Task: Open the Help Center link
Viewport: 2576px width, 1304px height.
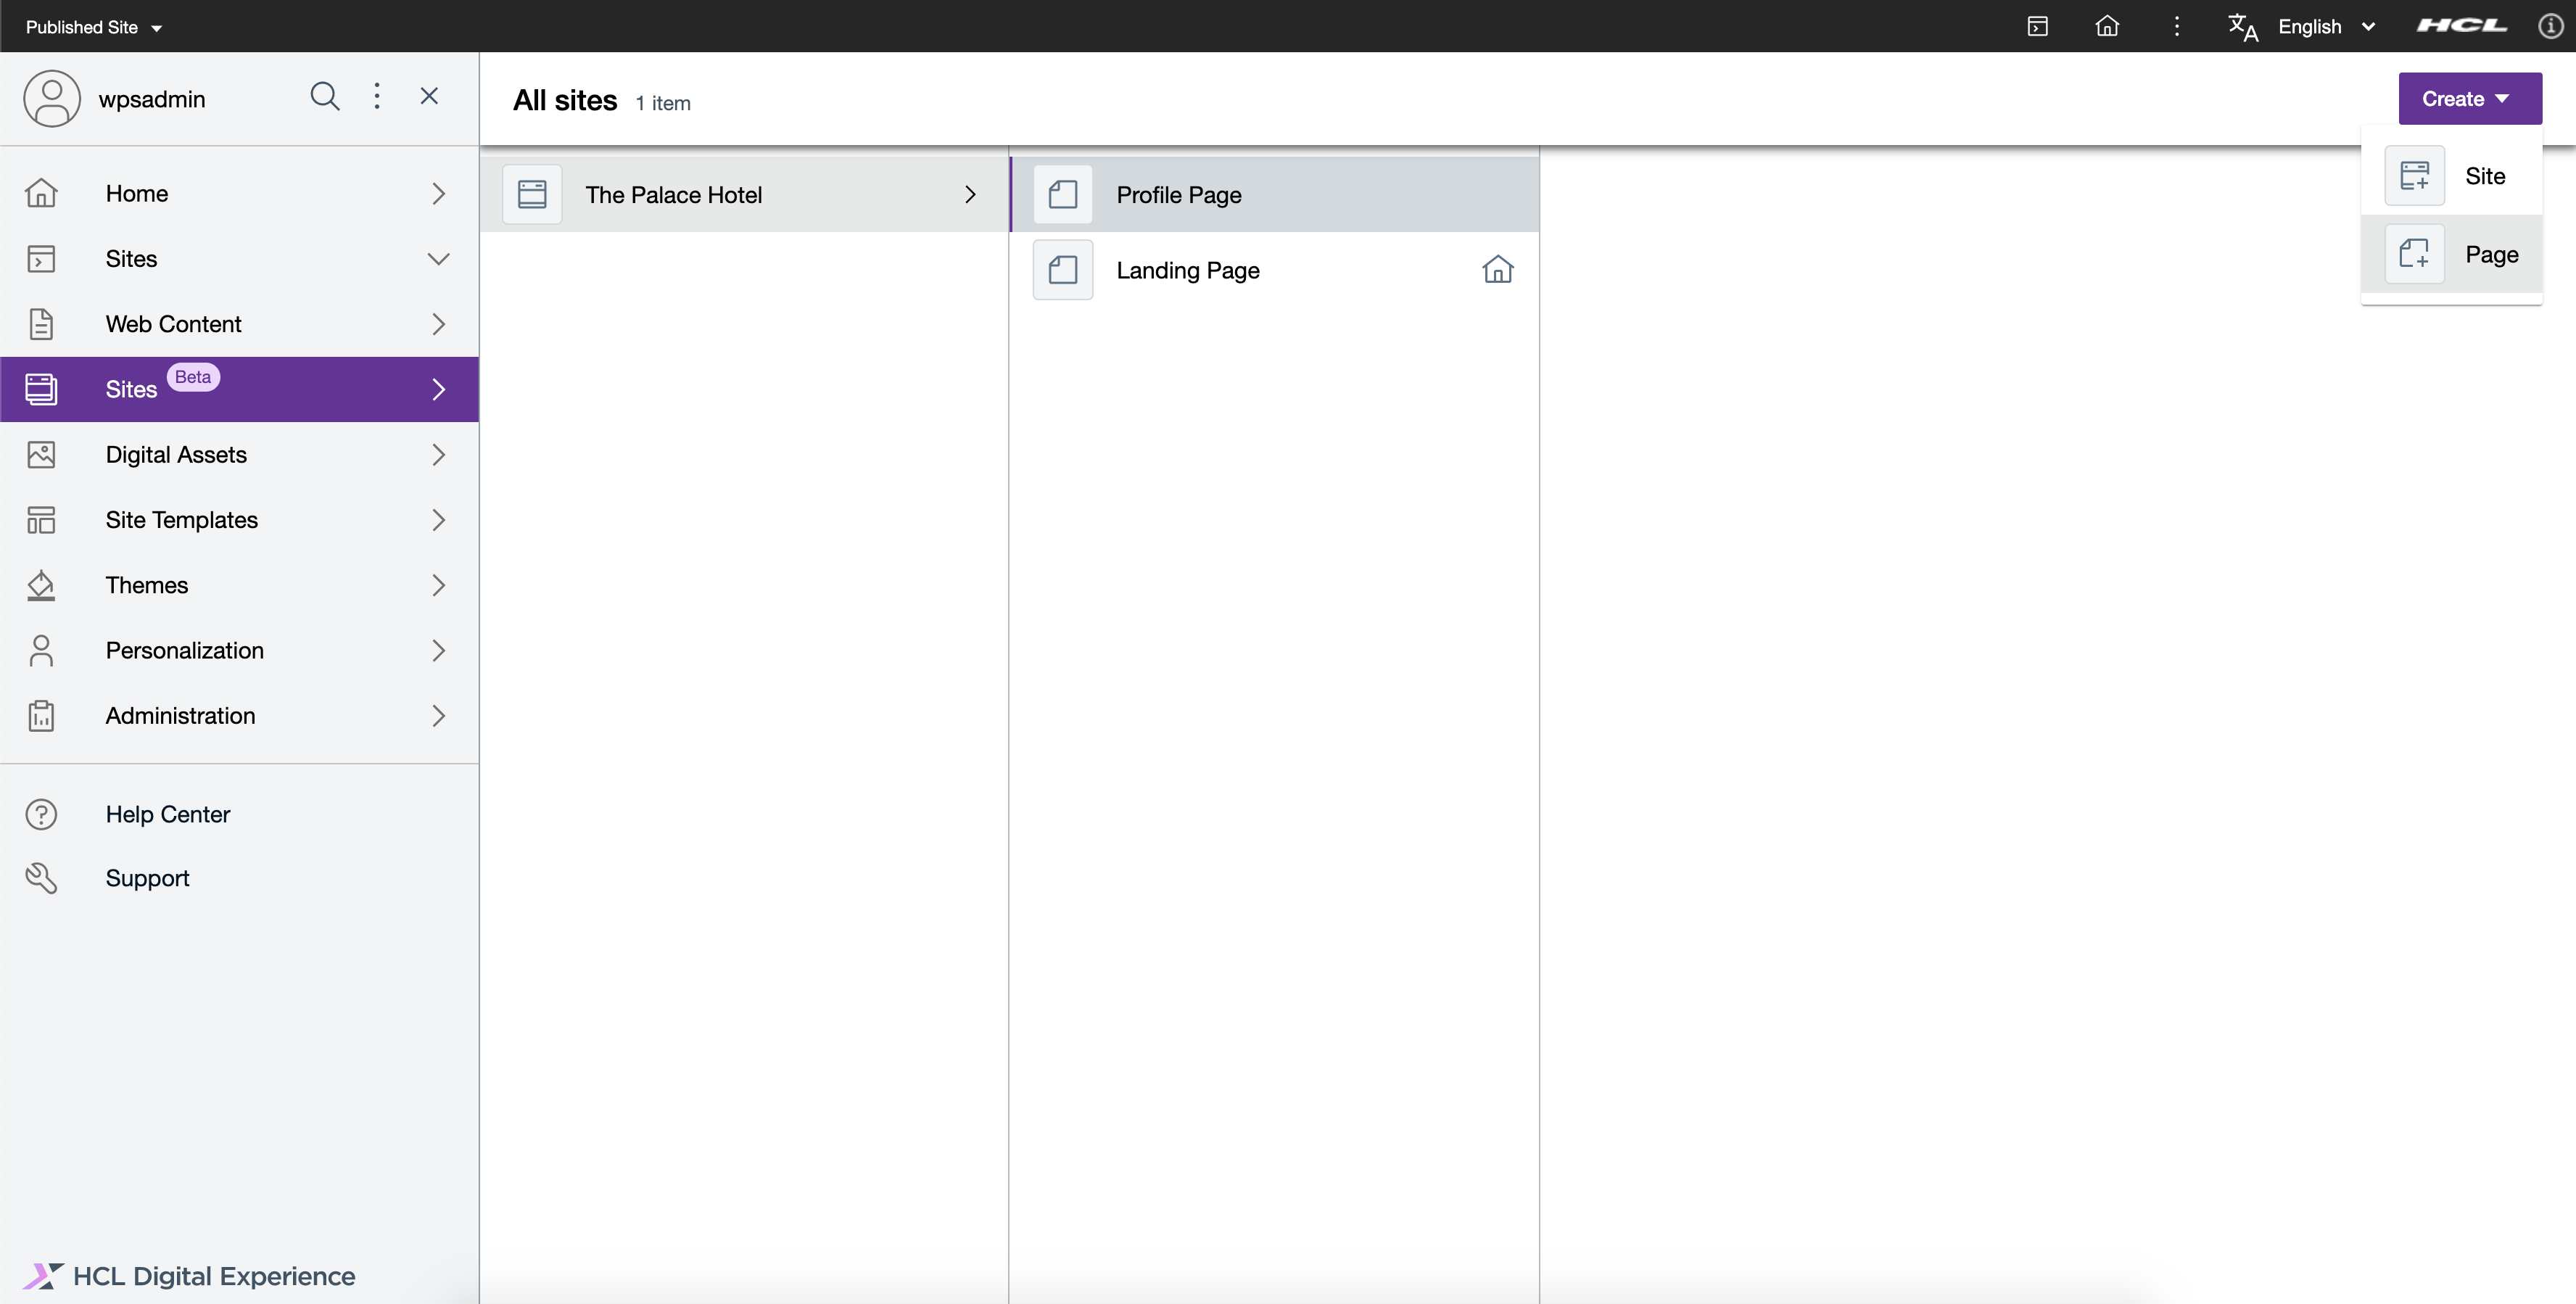Action: coord(168,814)
